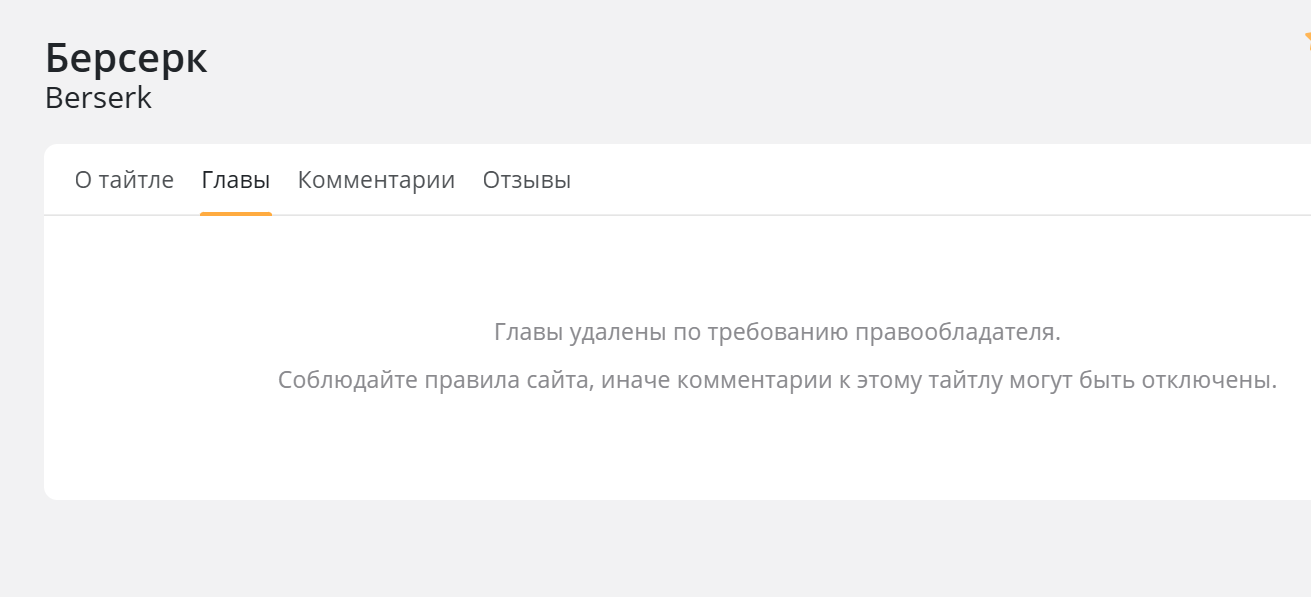1311x597 pixels.
Task: Click the word требованию in the notice
Action: [777, 332]
